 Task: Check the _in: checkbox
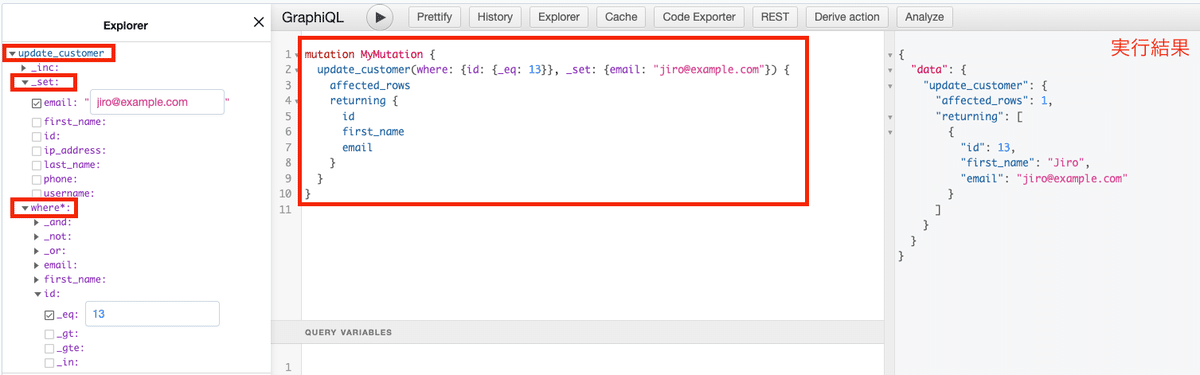coord(49,363)
